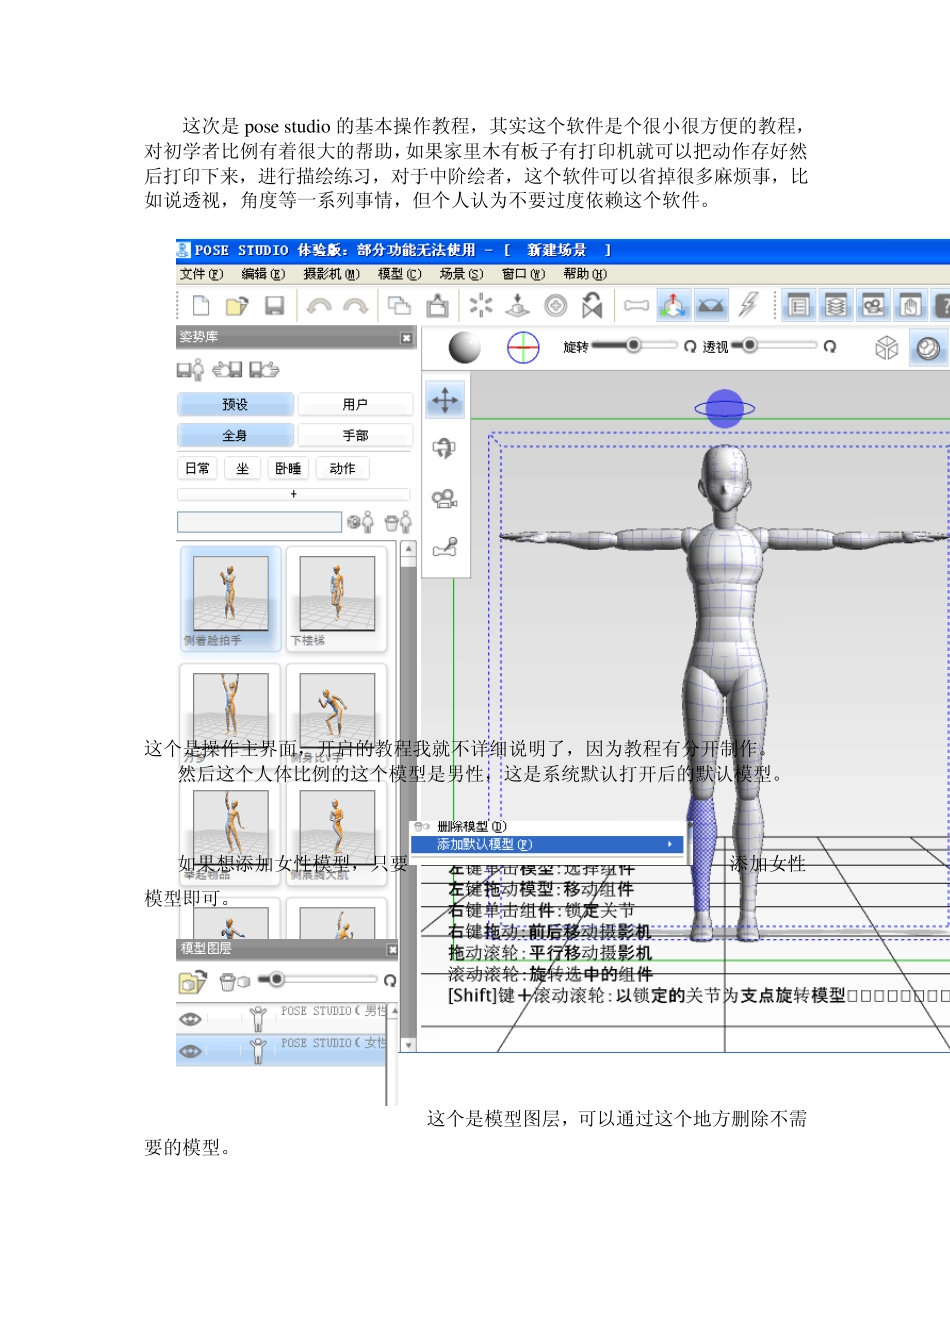Click the plus bar to add category
Screen dimensions: 950x1344
[293, 494]
